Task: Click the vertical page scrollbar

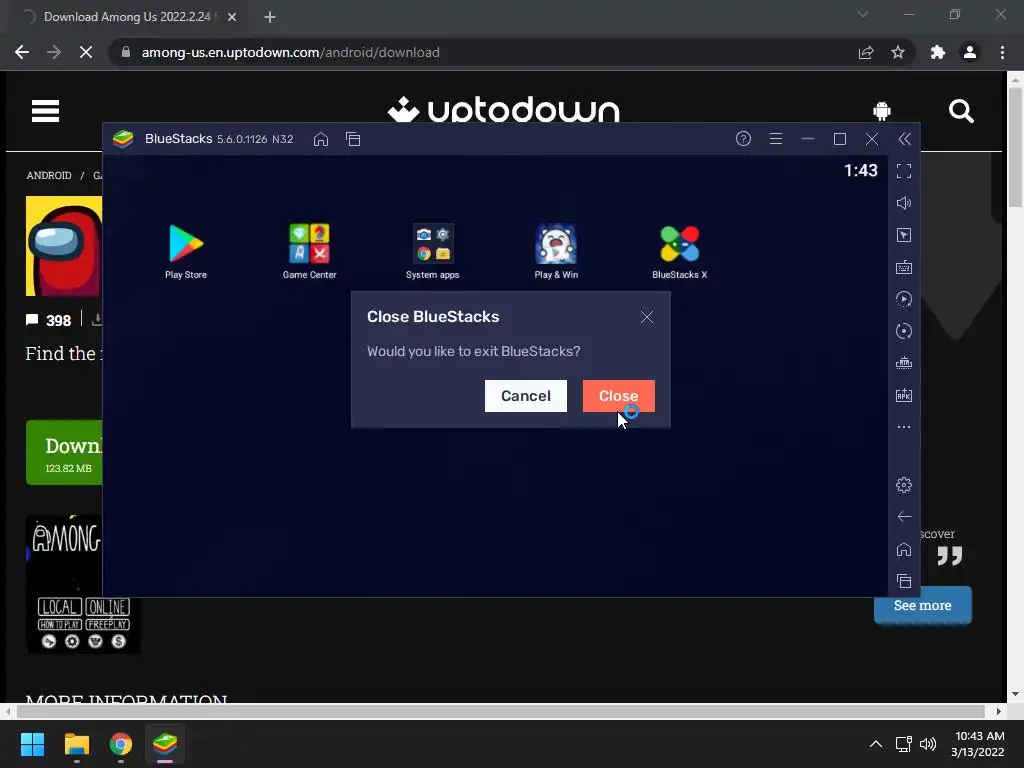Action: (x=1016, y=148)
